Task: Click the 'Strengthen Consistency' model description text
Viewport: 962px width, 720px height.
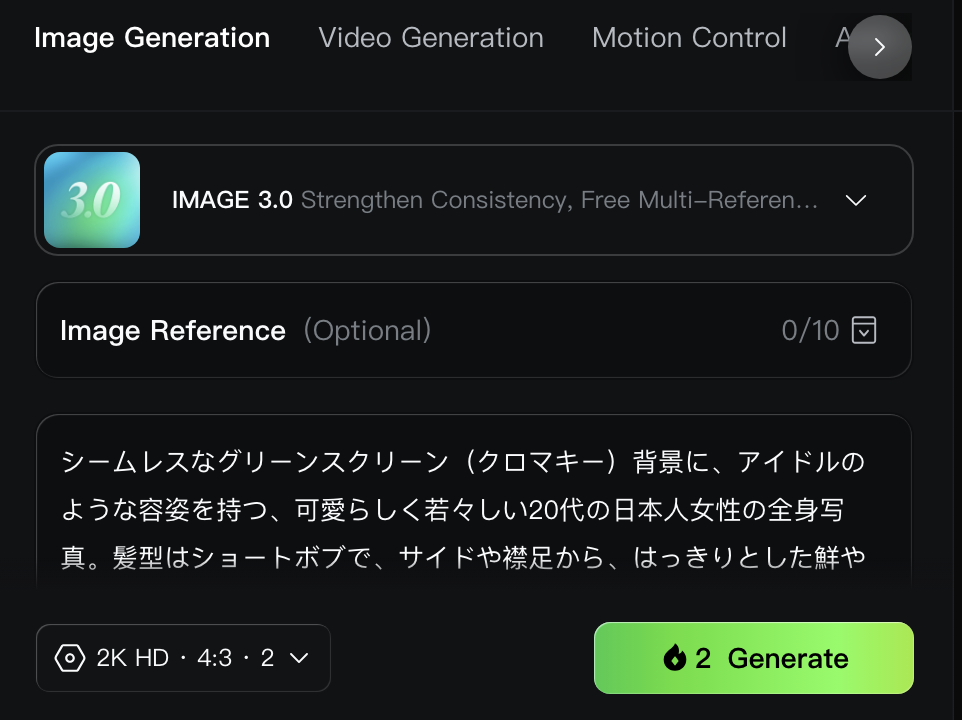Action: click(559, 200)
